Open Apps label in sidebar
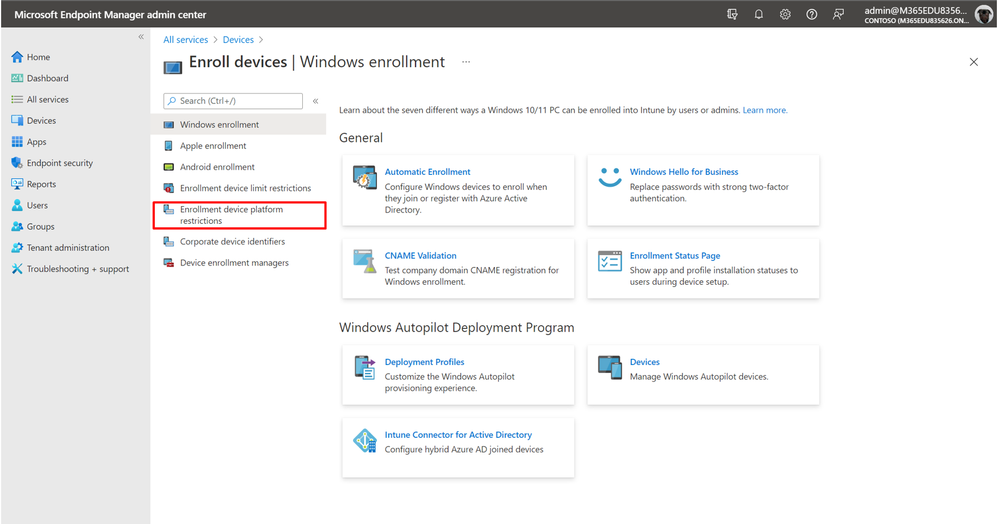The height and width of the screenshot is (524, 998). point(36,142)
